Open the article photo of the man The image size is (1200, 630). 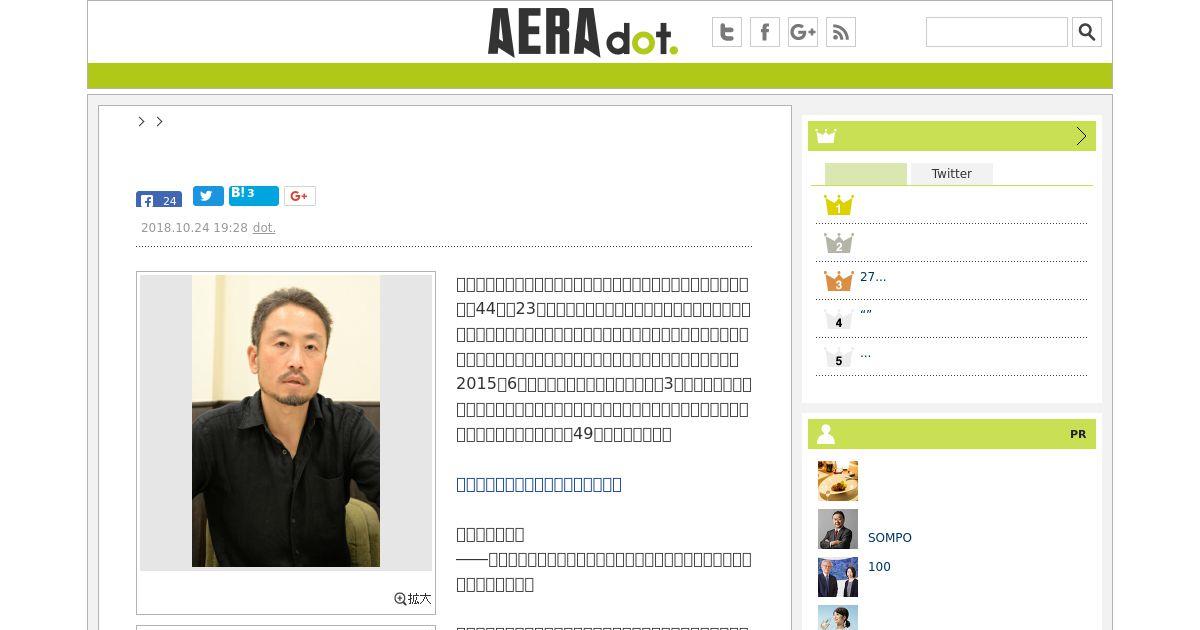[286, 421]
